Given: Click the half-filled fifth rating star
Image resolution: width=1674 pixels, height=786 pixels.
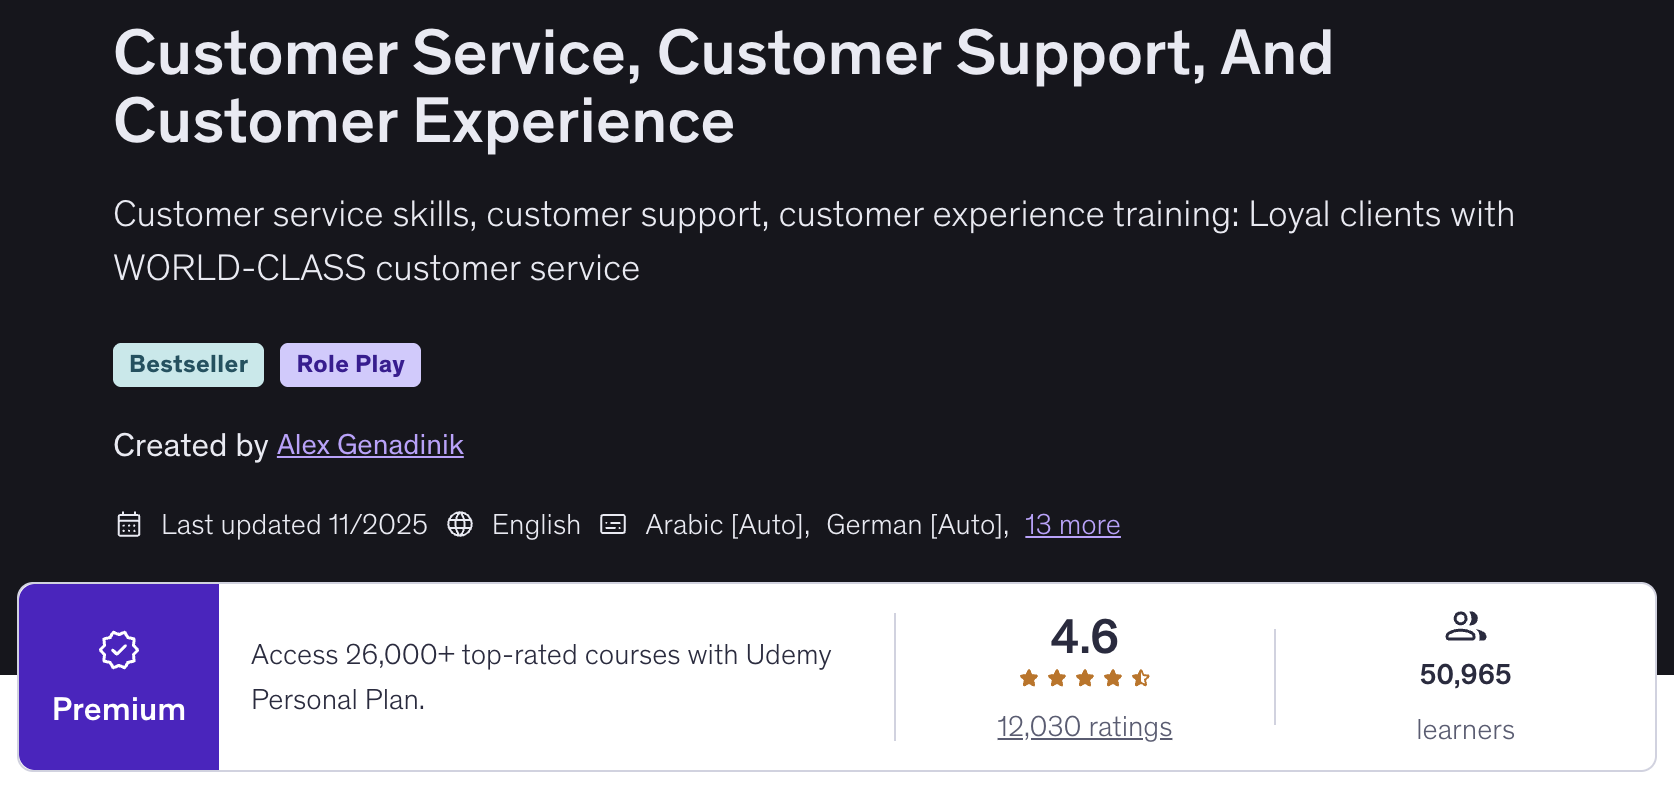Looking at the screenshot, I should (1141, 678).
